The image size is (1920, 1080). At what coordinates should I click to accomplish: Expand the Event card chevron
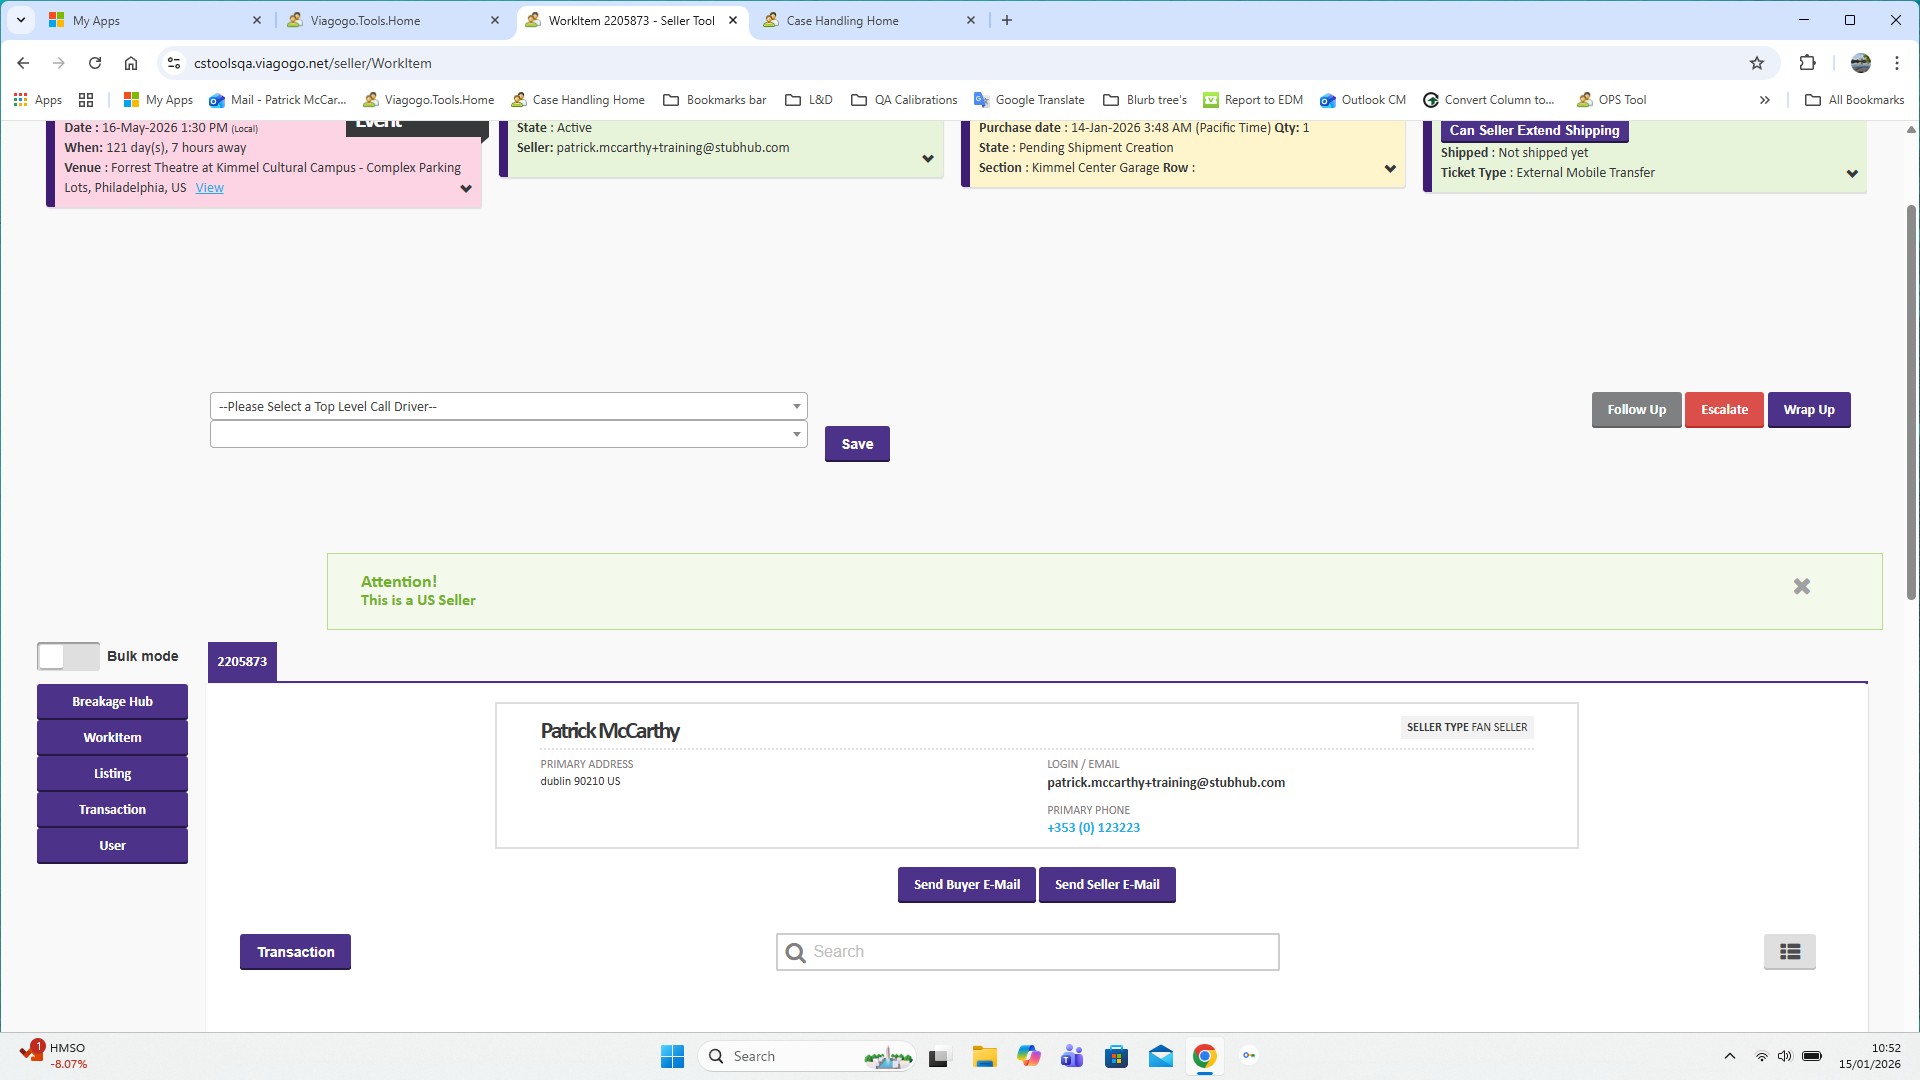[x=466, y=189]
